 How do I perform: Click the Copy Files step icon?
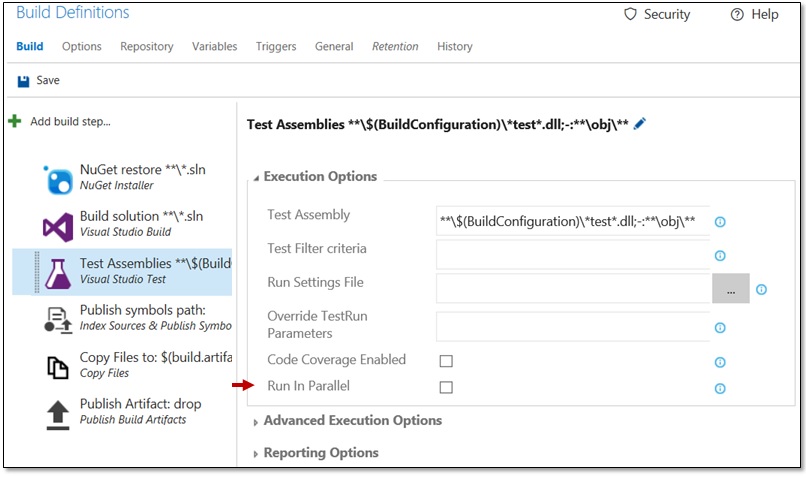coord(57,366)
